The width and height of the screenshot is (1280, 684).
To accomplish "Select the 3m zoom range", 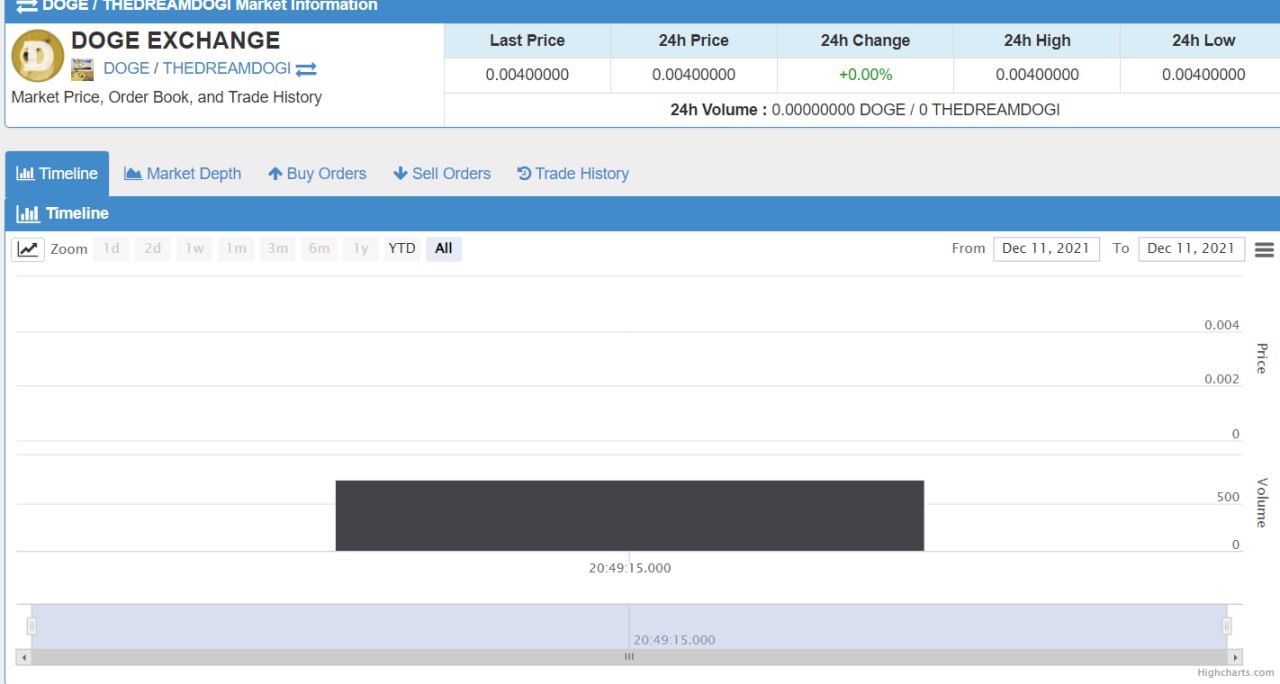I will coord(277,249).
